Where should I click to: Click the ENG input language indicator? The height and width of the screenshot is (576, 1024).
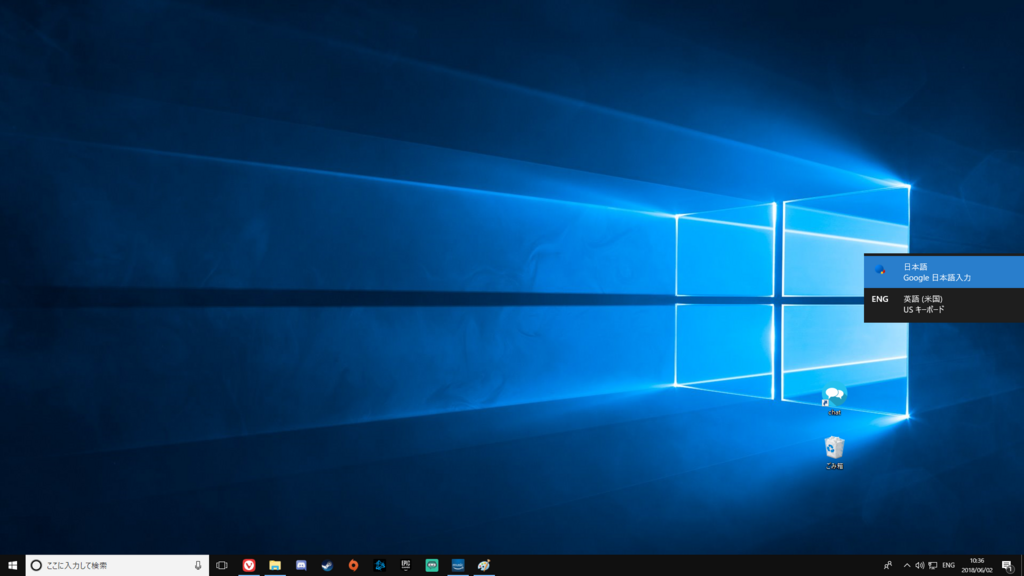(x=949, y=565)
